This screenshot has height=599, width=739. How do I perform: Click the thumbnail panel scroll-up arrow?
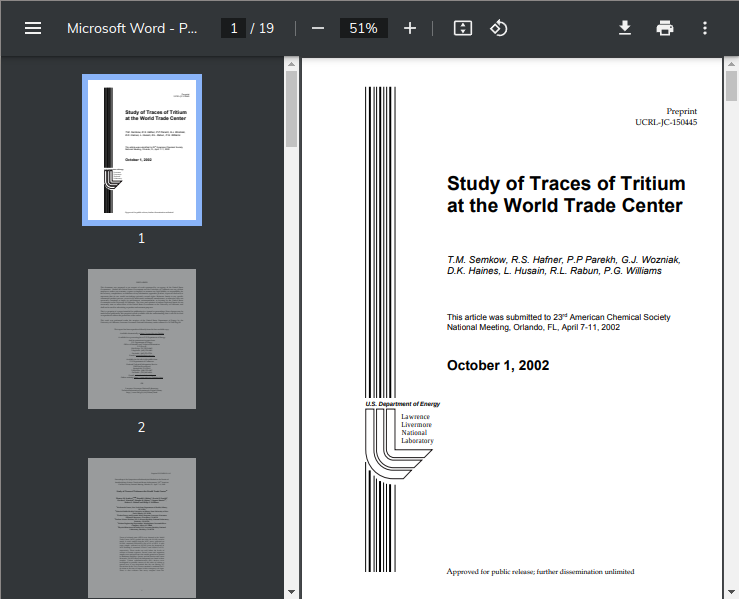coord(291,64)
